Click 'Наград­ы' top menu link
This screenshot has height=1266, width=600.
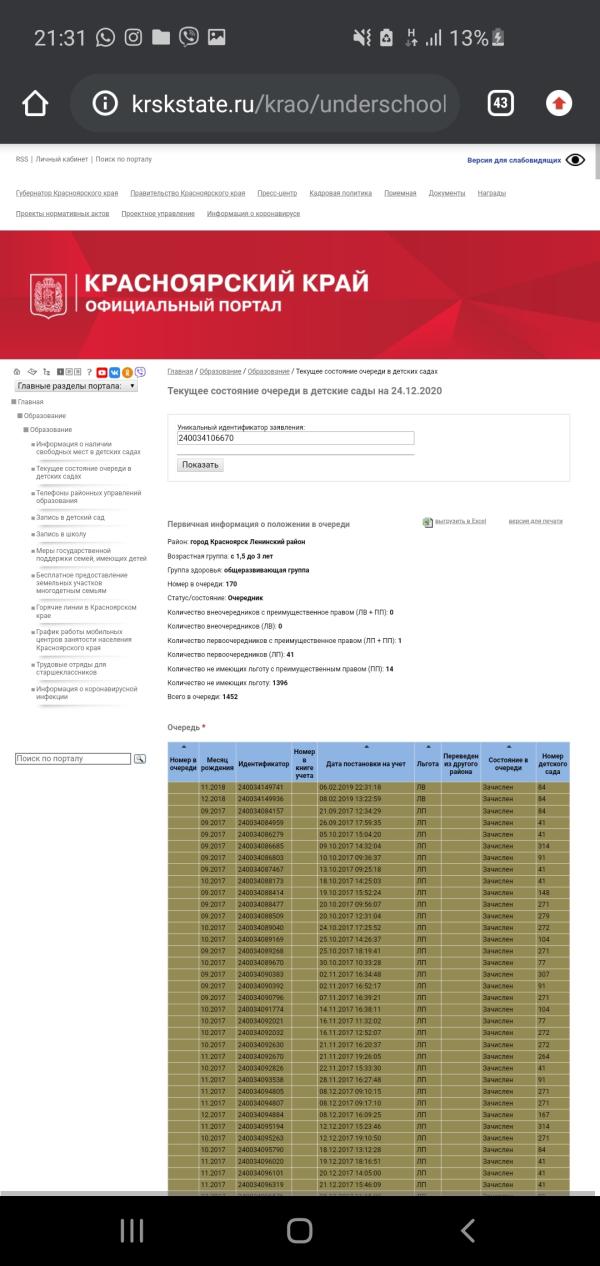click(x=491, y=193)
